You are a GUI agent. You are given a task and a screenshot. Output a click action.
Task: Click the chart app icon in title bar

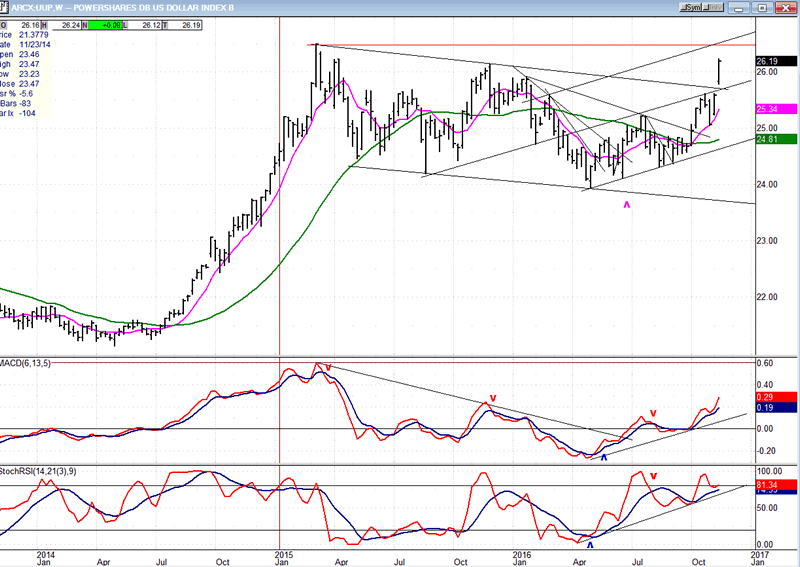[x=6, y=7]
